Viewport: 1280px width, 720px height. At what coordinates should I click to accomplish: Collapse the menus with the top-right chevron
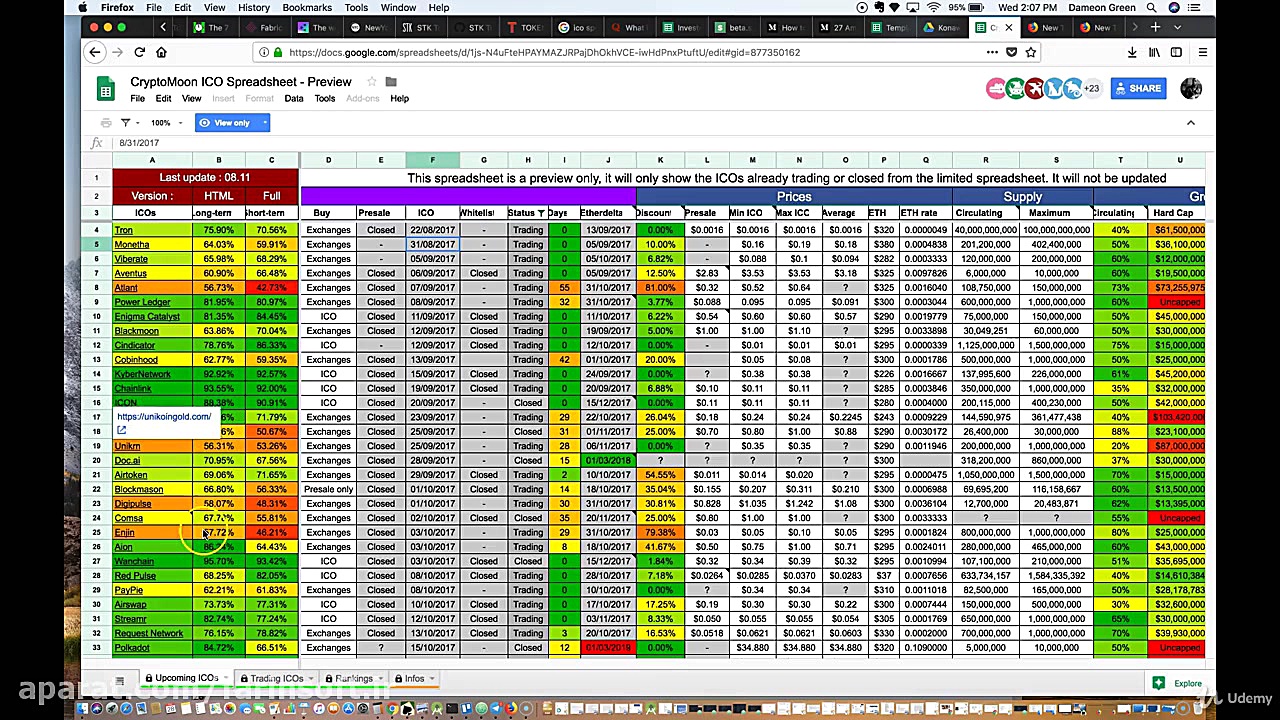[x=1190, y=123]
